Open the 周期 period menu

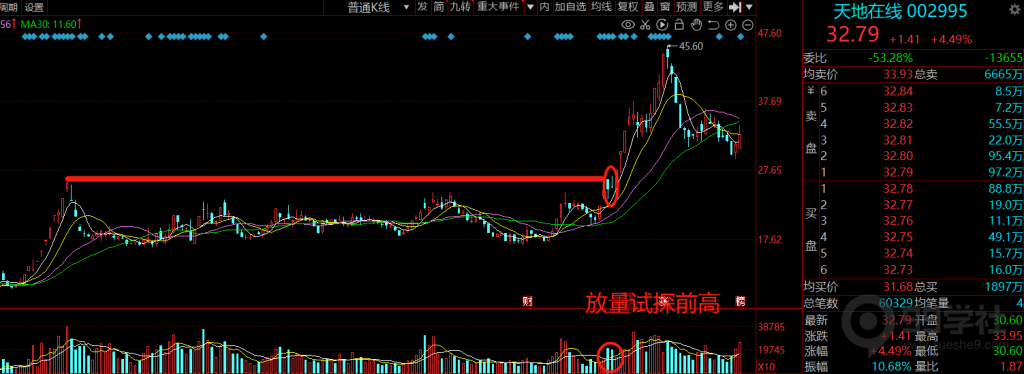9,7
